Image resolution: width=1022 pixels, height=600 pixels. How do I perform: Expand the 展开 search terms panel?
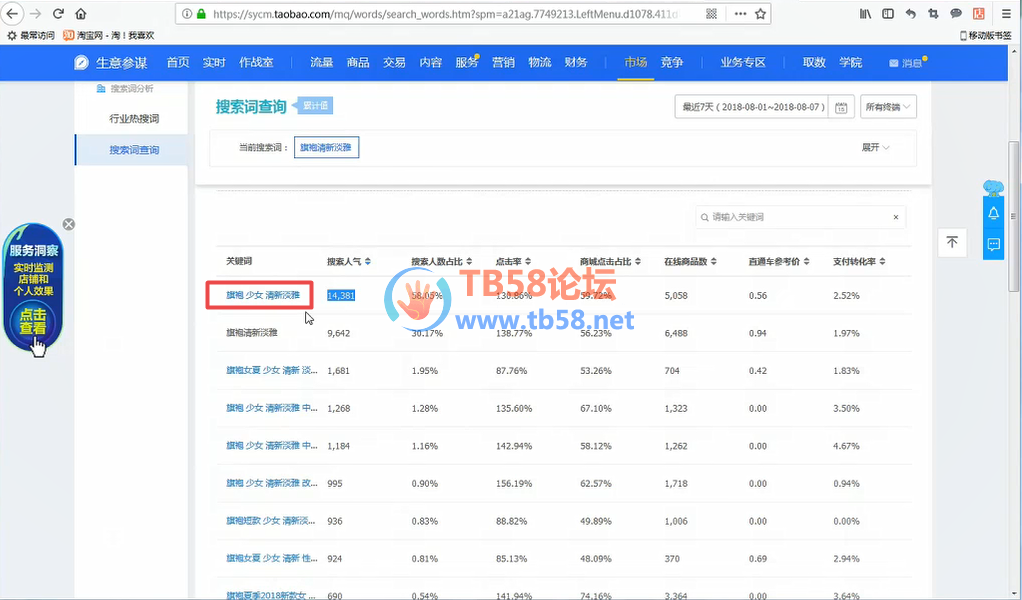(x=875, y=147)
